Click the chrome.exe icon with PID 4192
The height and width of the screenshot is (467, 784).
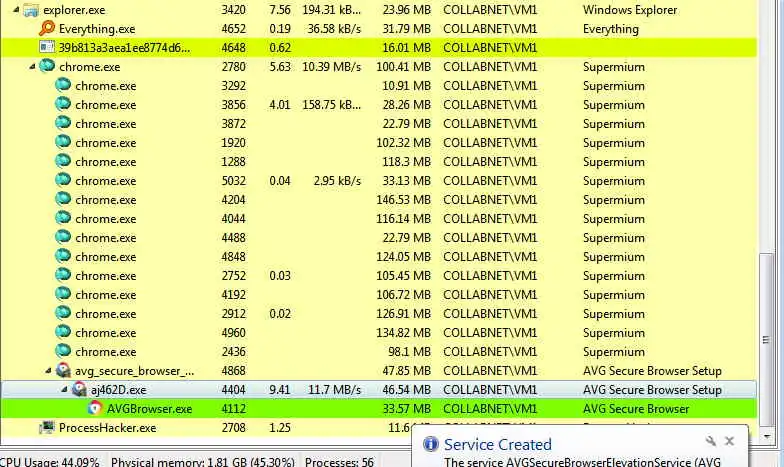pos(63,294)
